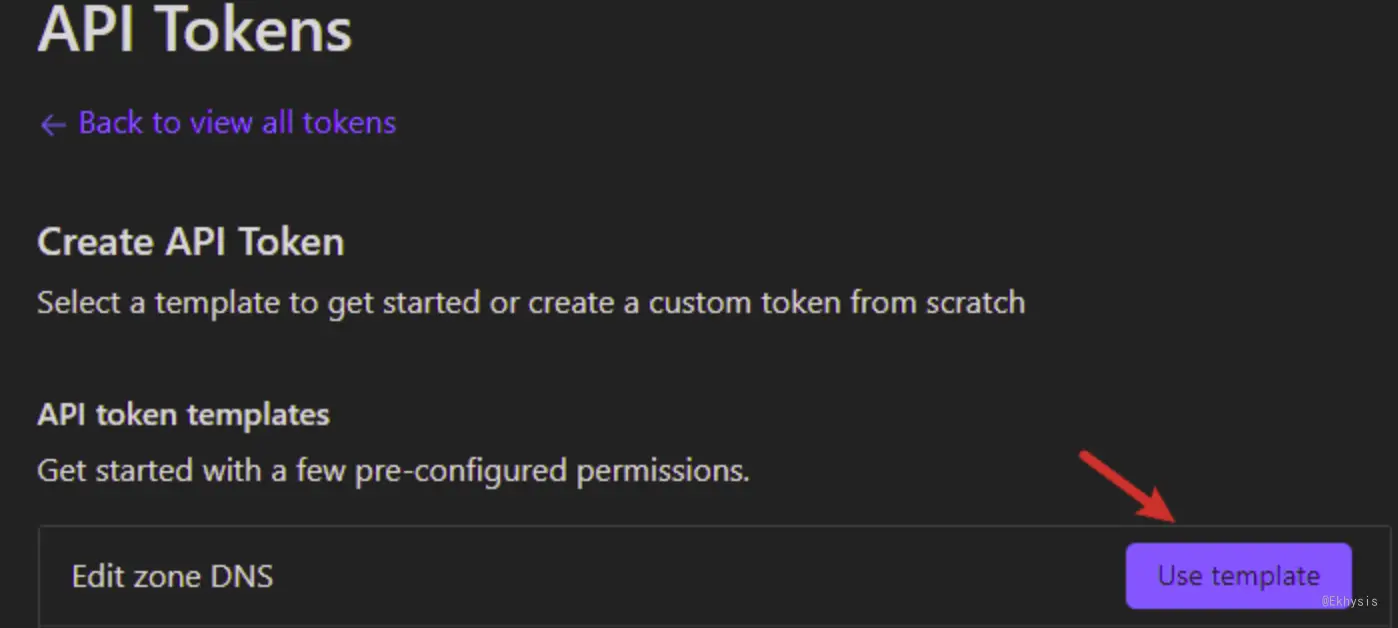Click the left arrow icon before Back link

click(x=52, y=125)
